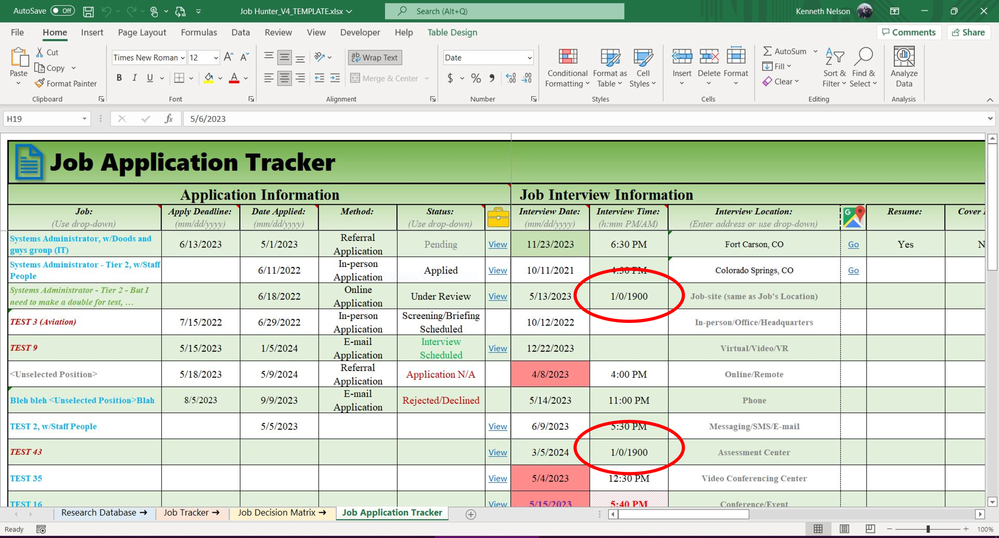Increase font size with larger A
The image size is (999, 538).
[229, 57]
